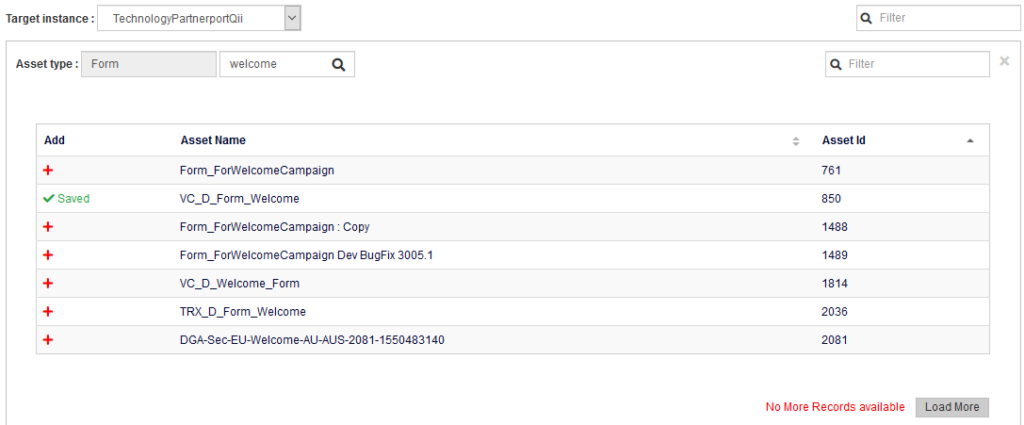Click the Form asset type field
The width and height of the screenshot is (1024, 425).
point(148,64)
